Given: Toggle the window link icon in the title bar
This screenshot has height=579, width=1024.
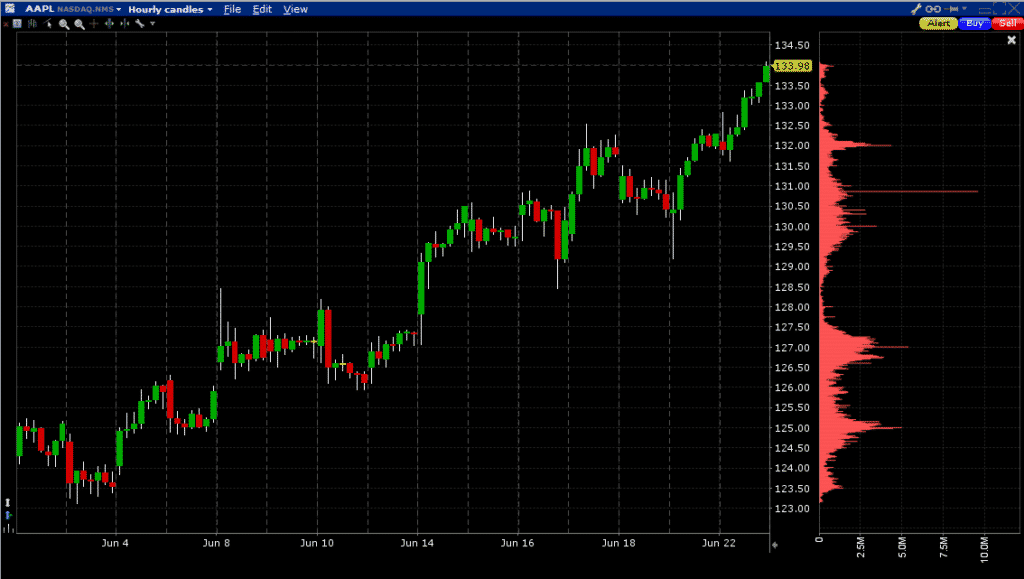Looking at the screenshot, I should coord(934,8).
